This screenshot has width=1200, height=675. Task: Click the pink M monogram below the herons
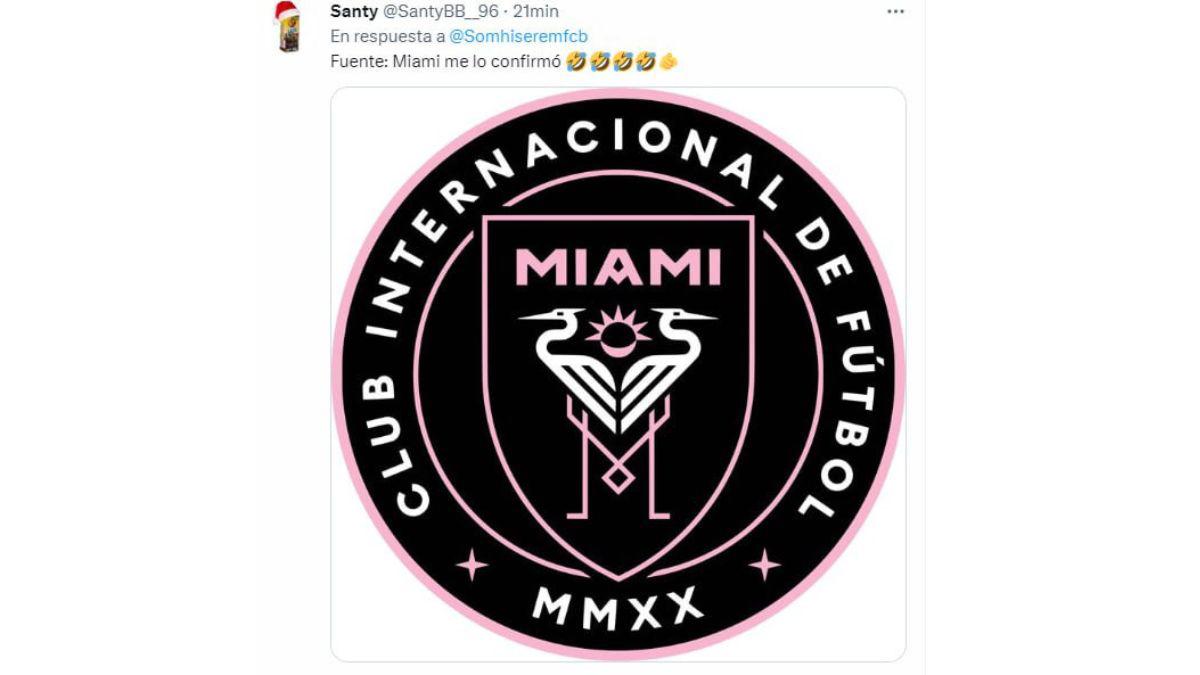618,458
